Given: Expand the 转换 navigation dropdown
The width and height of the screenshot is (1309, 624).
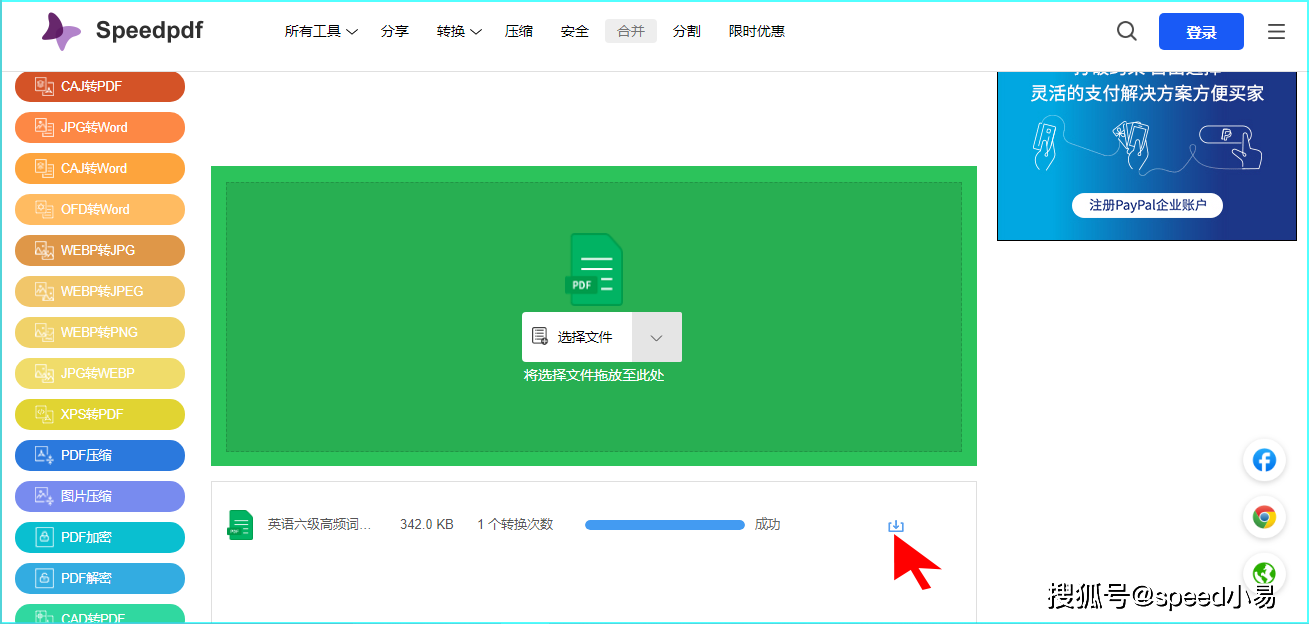Looking at the screenshot, I should (x=458, y=31).
